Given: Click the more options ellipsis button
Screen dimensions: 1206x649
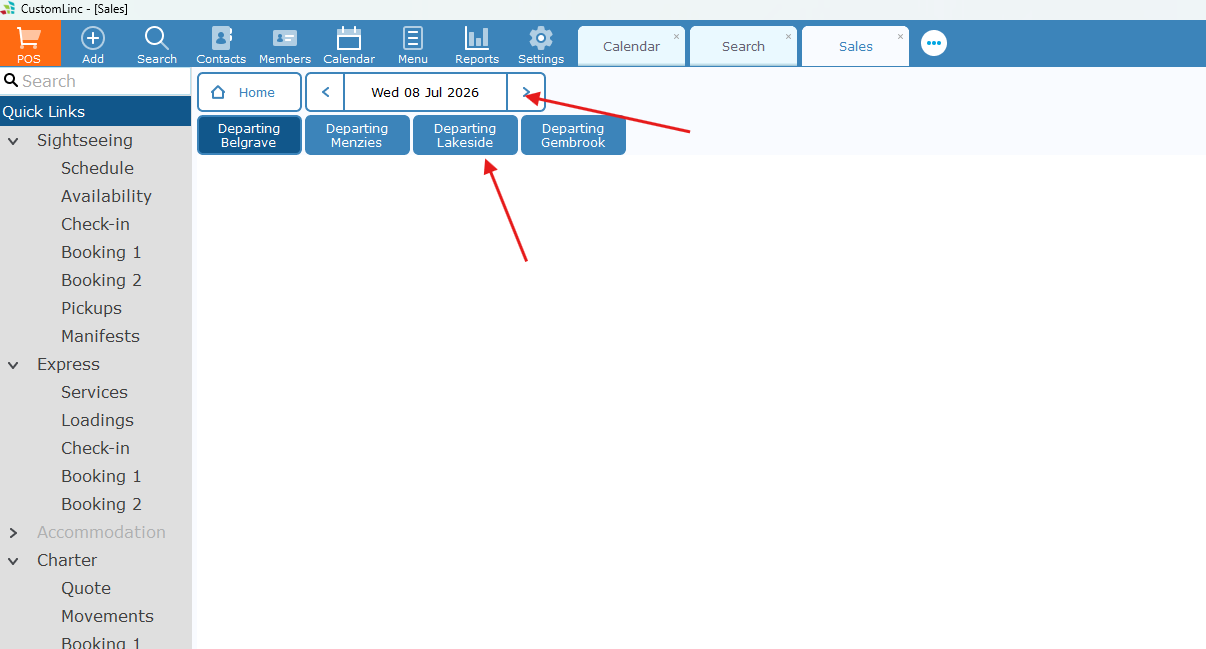Looking at the screenshot, I should pos(934,43).
